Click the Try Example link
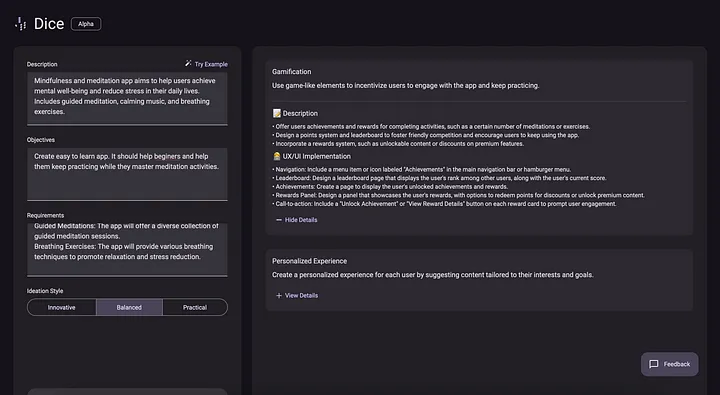Viewport: 720px width, 395px height. point(206,64)
